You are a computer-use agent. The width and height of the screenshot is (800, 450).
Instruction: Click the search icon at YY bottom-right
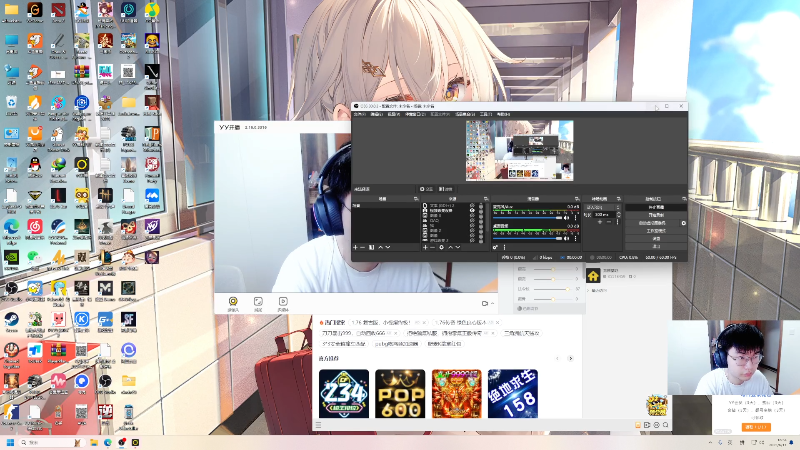[x=666, y=424]
